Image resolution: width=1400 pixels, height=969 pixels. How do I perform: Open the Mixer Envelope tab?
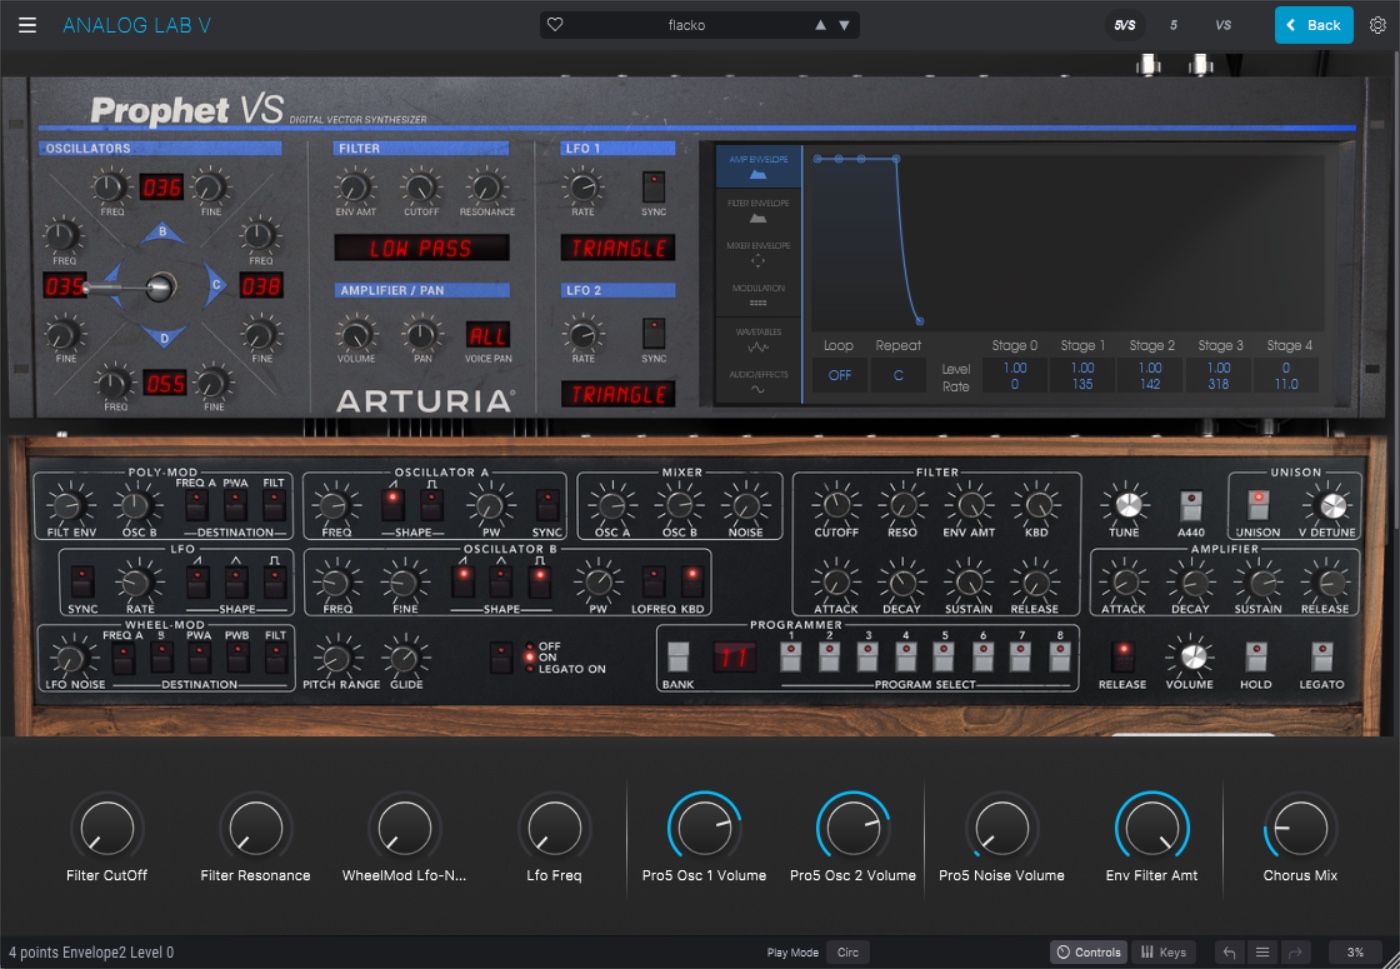tap(758, 253)
